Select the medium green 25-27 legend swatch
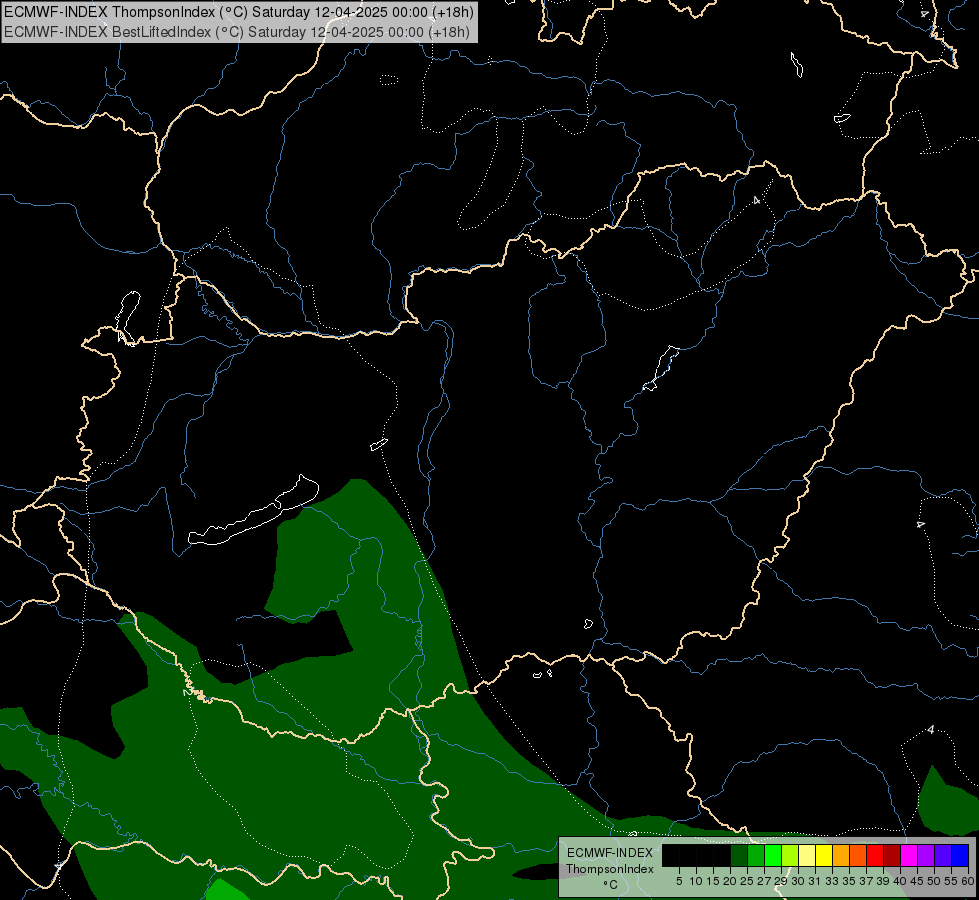Viewport: 979px width, 900px height. coord(756,855)
